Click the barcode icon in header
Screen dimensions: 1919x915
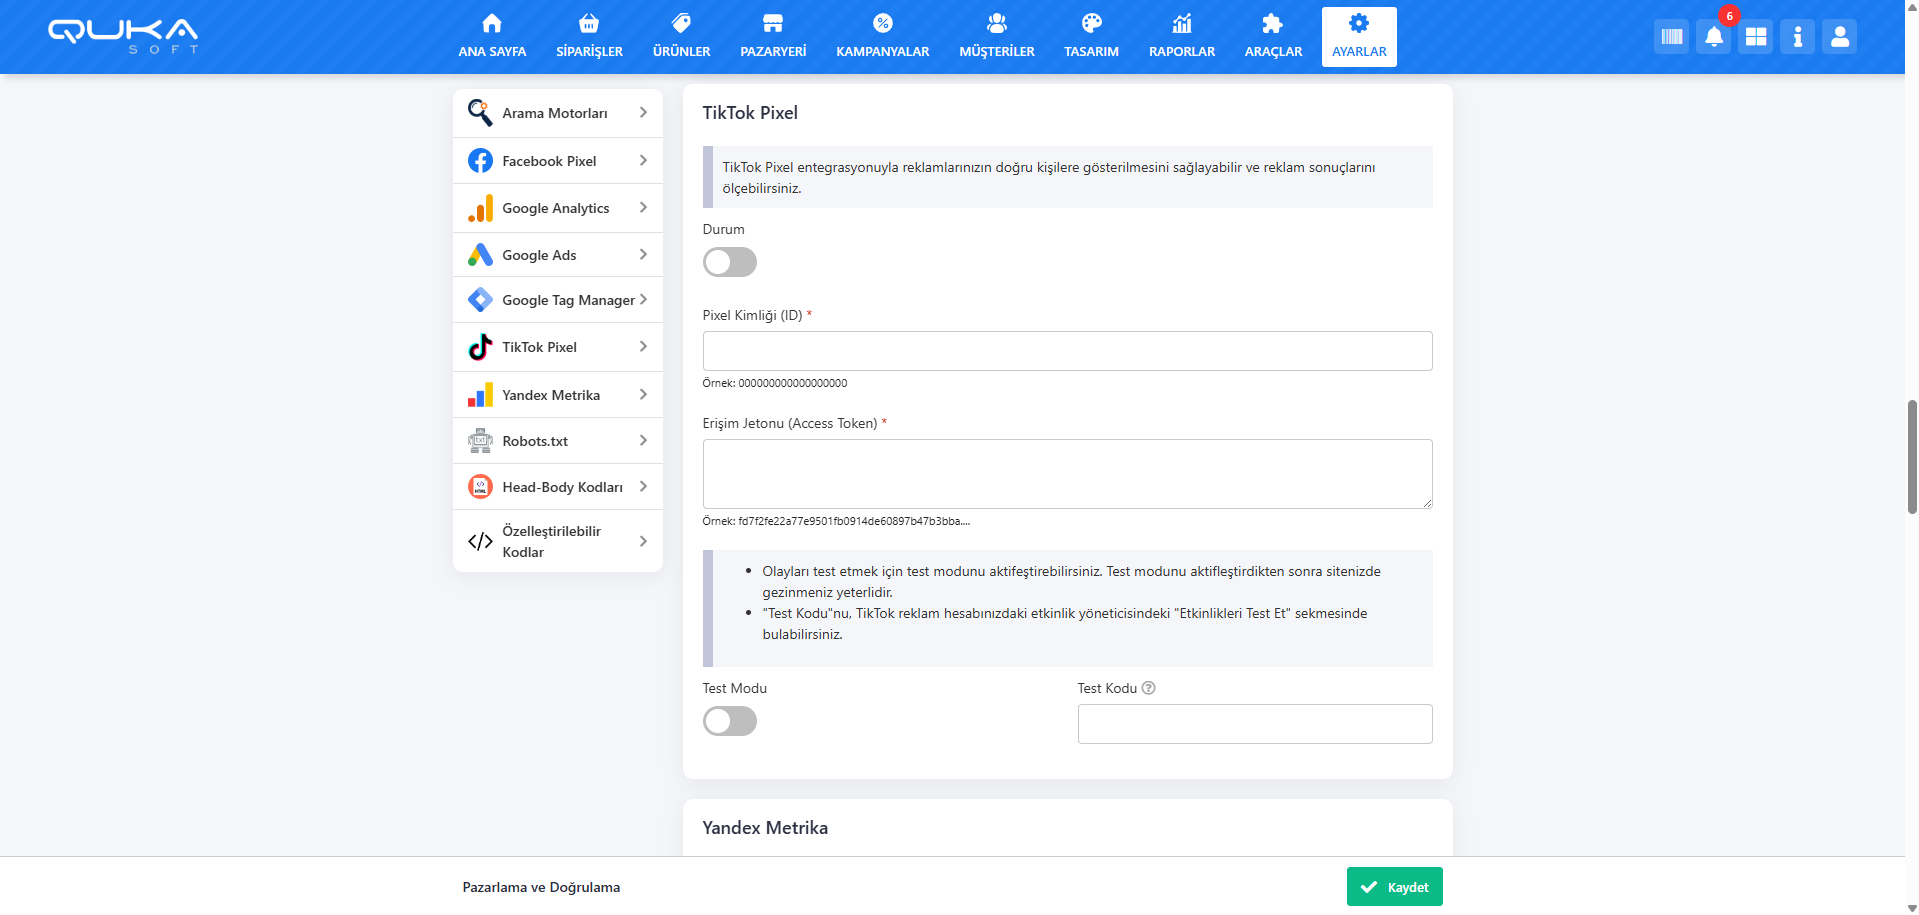(1671, 37)
